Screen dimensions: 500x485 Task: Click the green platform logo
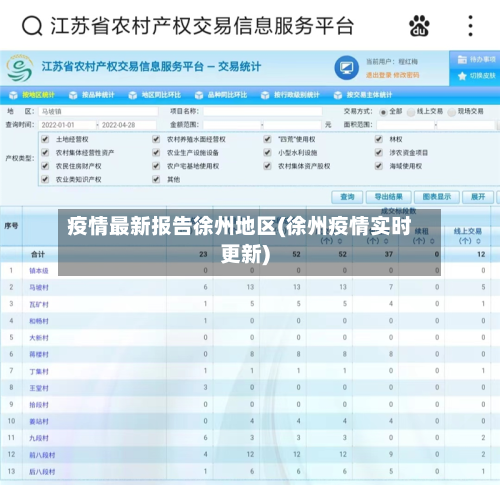pyautogui.click(x=20, y=68)
